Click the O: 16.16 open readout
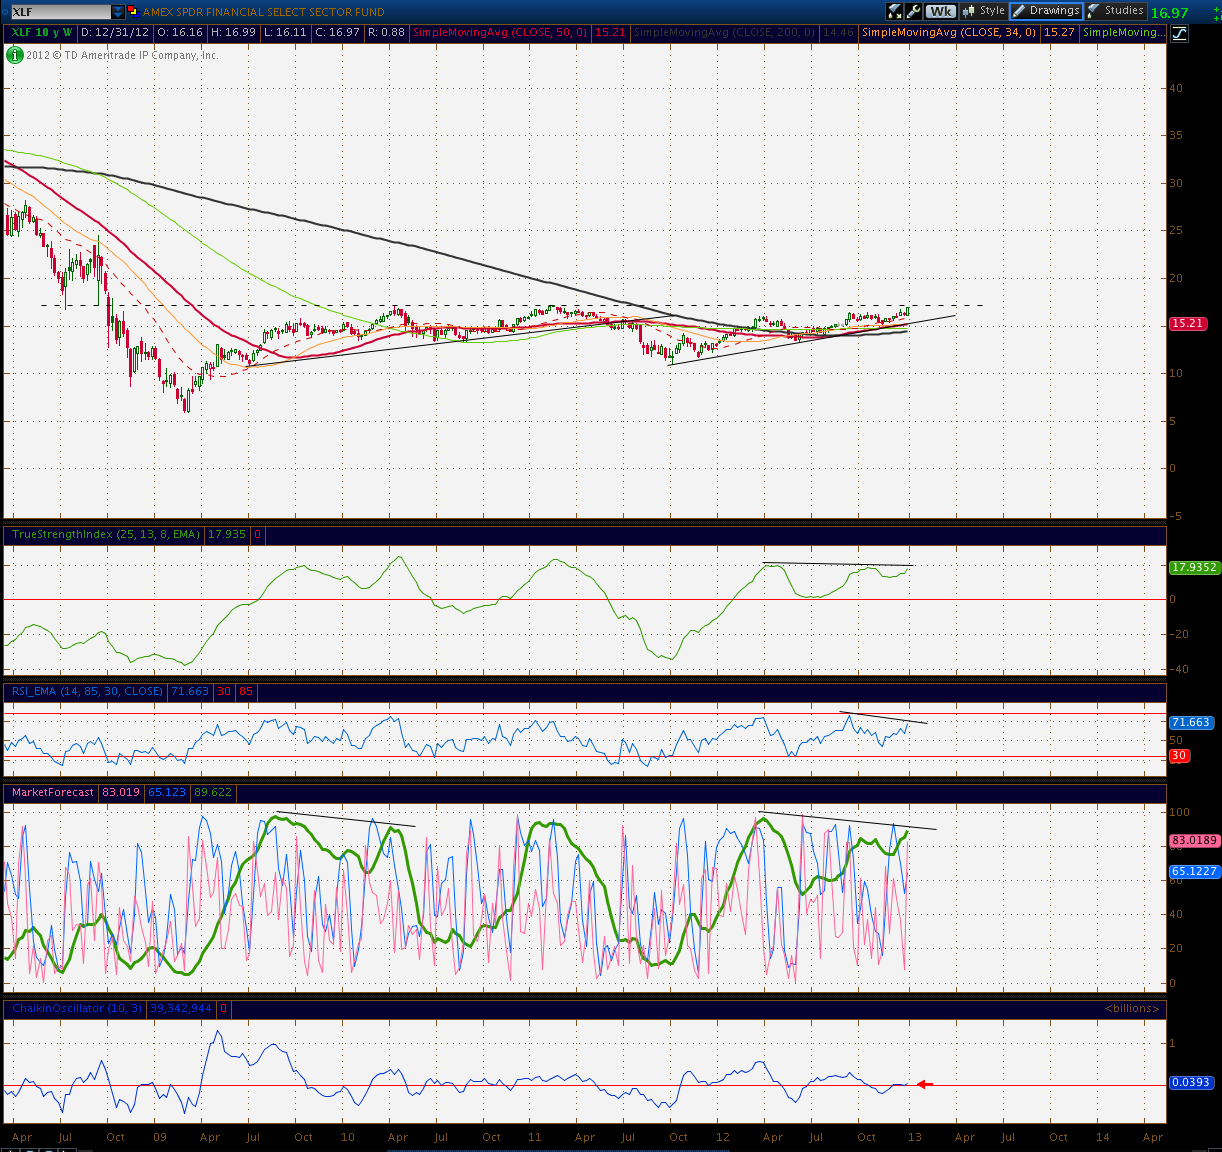This screenshot has height=1152, width=1222. (x=180, y=33)
